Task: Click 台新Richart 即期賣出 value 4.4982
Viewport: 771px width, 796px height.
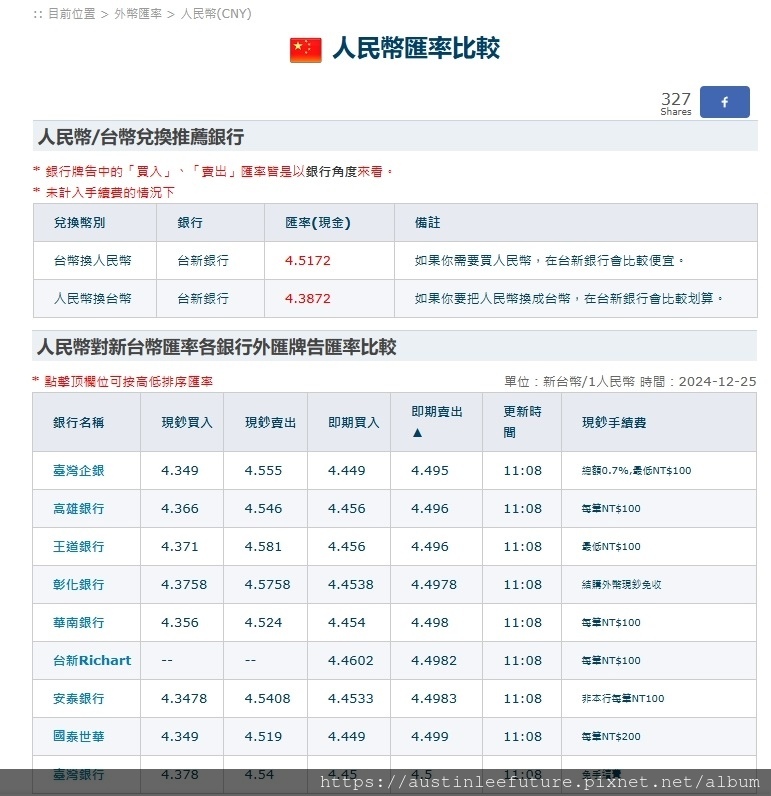Action: tap(434, 660)
